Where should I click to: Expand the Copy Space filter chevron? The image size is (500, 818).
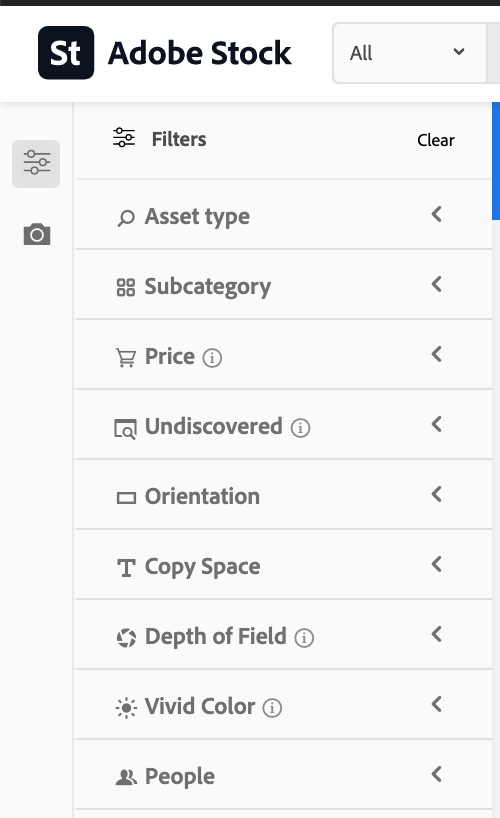coord(437,564)
